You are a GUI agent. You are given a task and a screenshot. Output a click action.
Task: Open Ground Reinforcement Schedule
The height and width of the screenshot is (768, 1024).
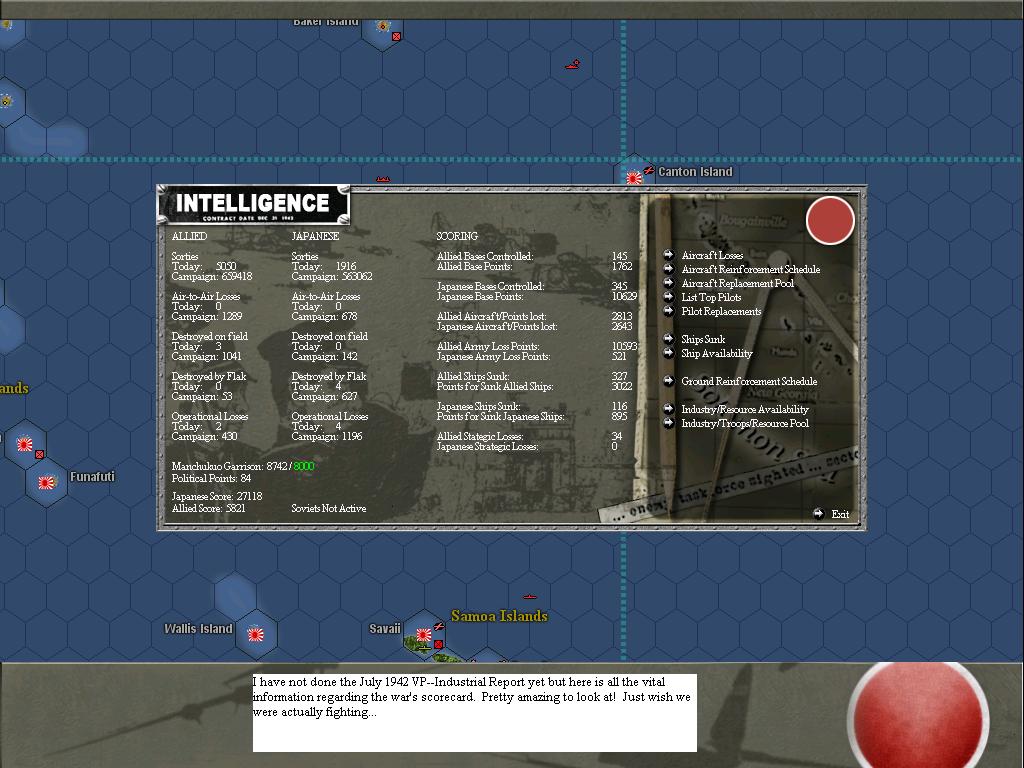749,381
